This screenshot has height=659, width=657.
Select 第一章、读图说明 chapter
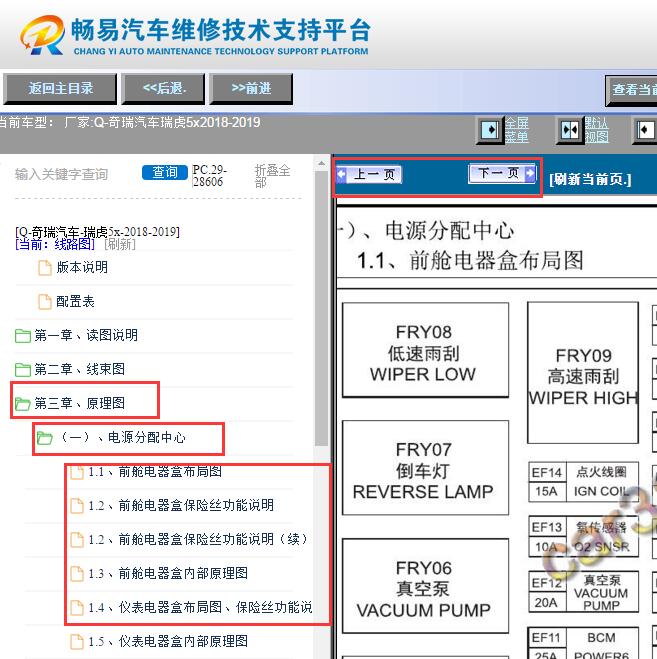click(x=86, y=335)
